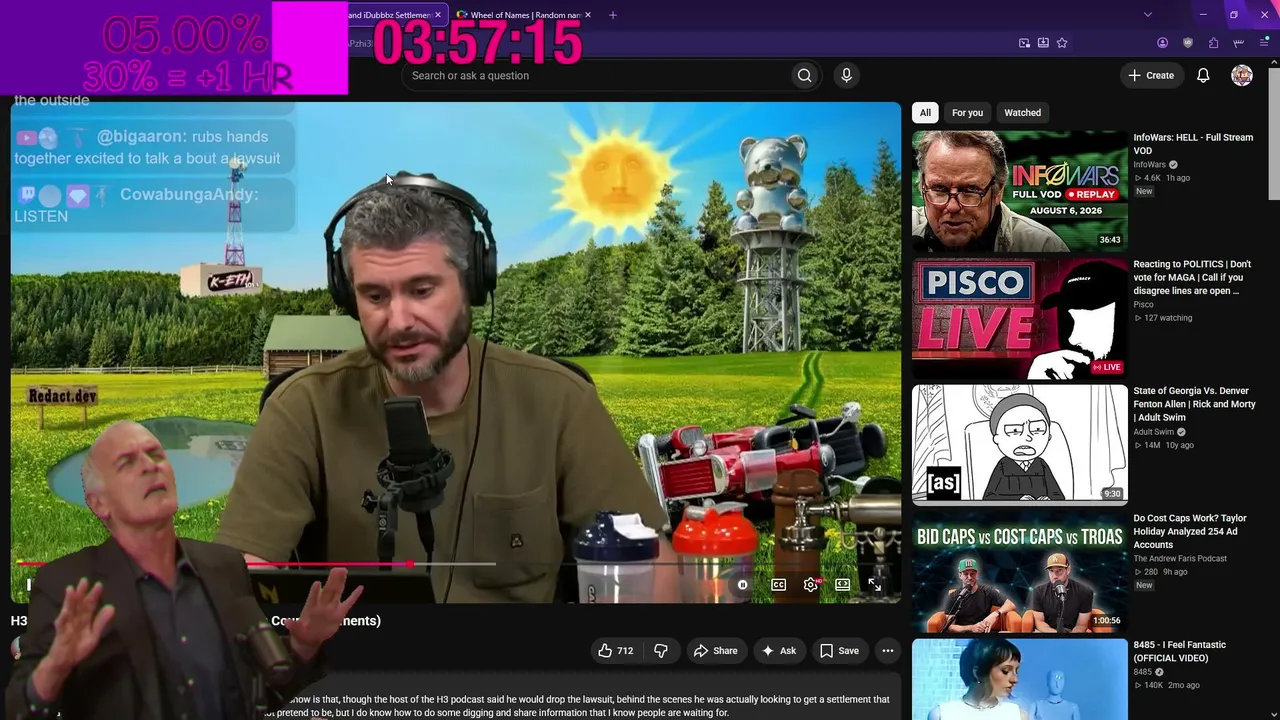Image resolution: width=1280 pixels, height=720 pixels.
Task: Open the 8485 music video thumbnail
Action: 1019,679
